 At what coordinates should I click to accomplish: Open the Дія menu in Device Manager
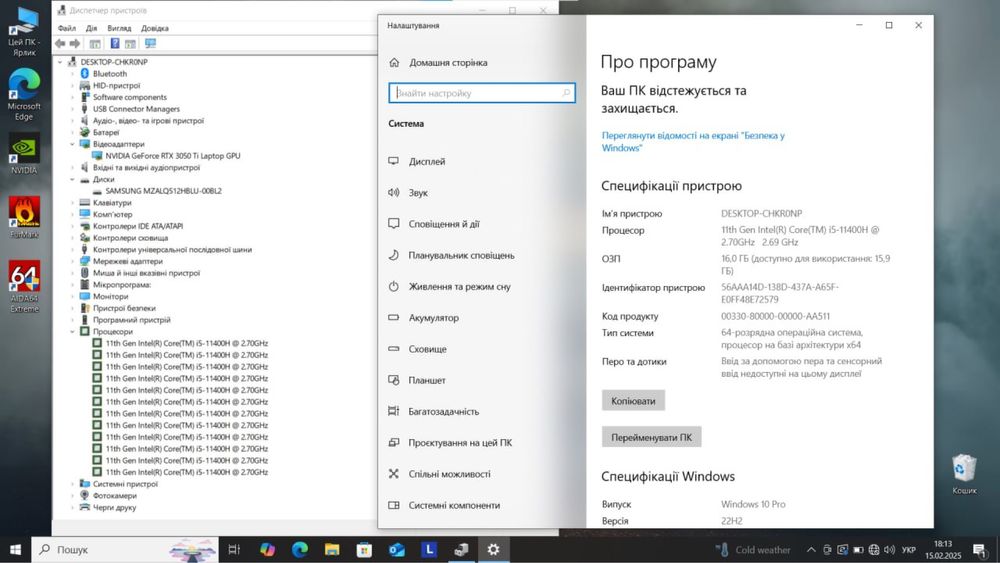(x=92, y=28)
